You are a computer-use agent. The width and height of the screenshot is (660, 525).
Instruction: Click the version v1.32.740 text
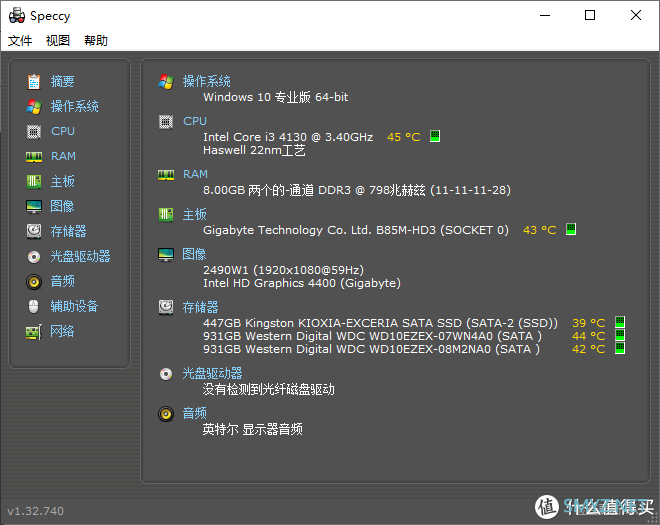click(36, 511)
